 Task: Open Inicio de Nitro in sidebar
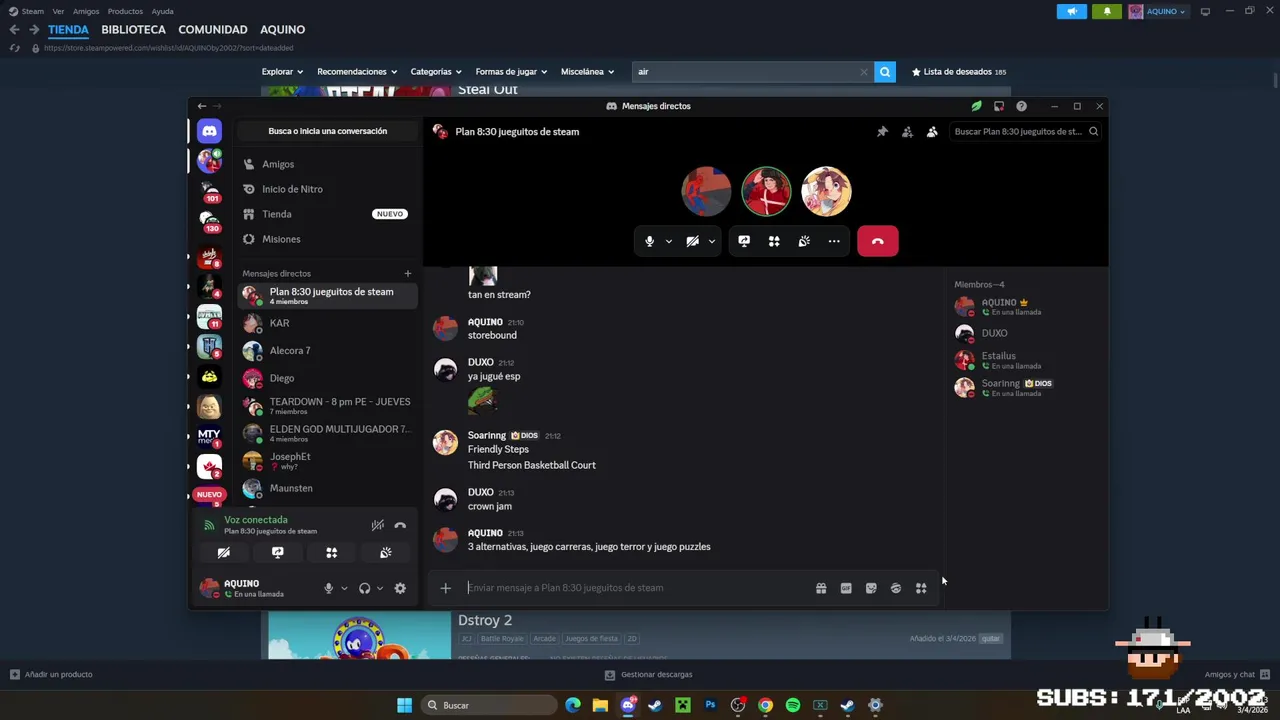pos(327,189)
